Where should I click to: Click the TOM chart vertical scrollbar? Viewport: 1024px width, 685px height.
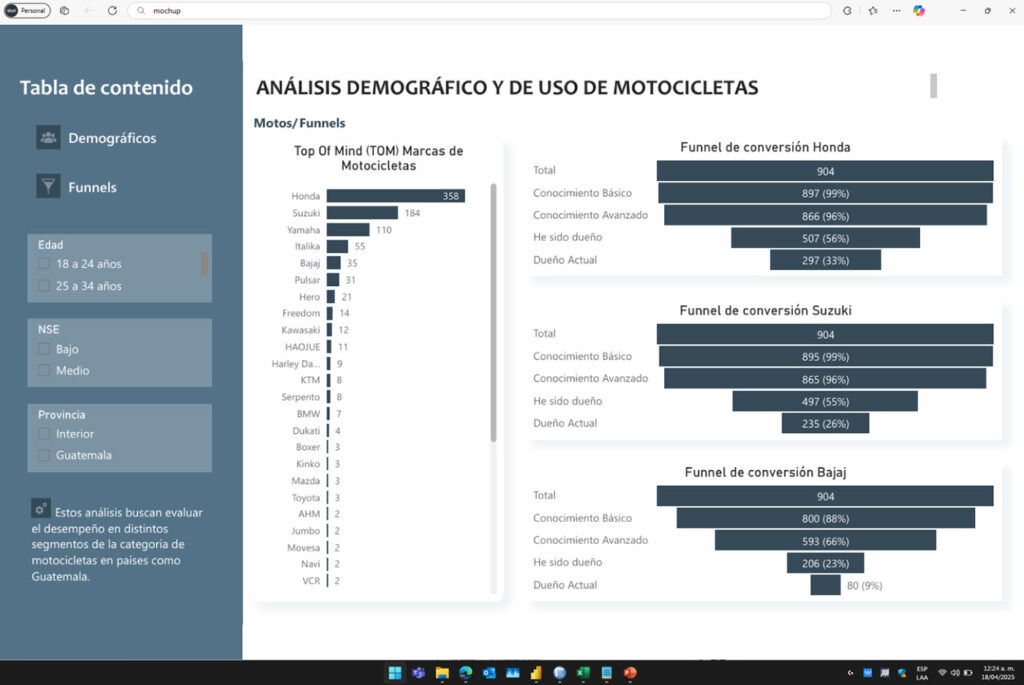click(493, 312)
